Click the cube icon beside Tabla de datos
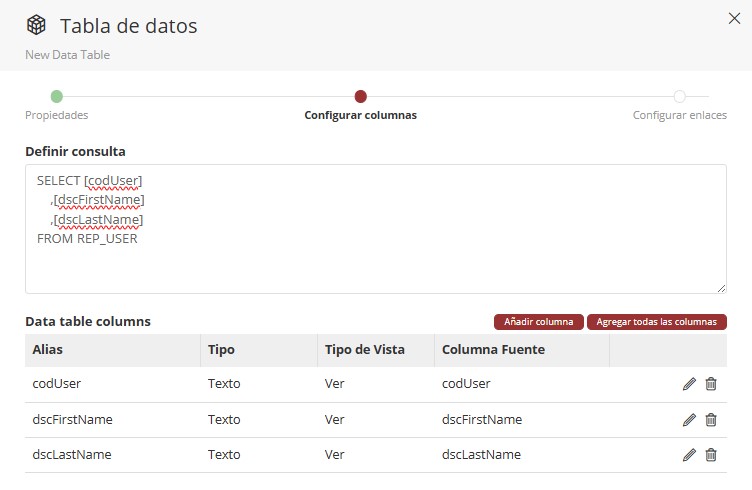 pos(36,26)
